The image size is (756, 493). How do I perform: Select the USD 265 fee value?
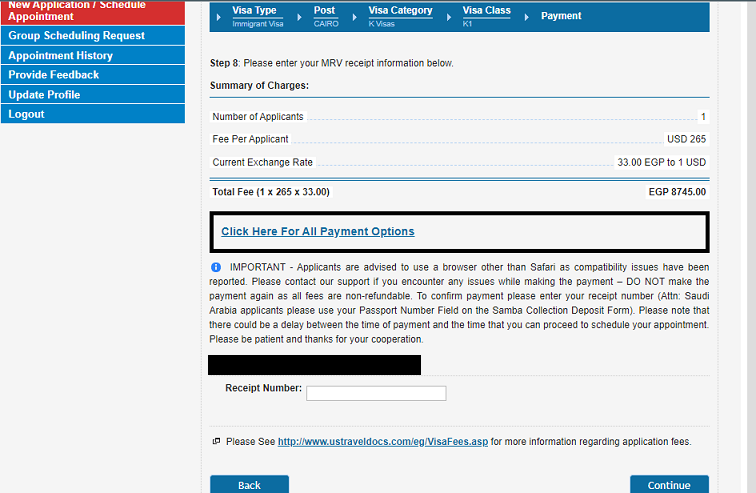point(686,139)
